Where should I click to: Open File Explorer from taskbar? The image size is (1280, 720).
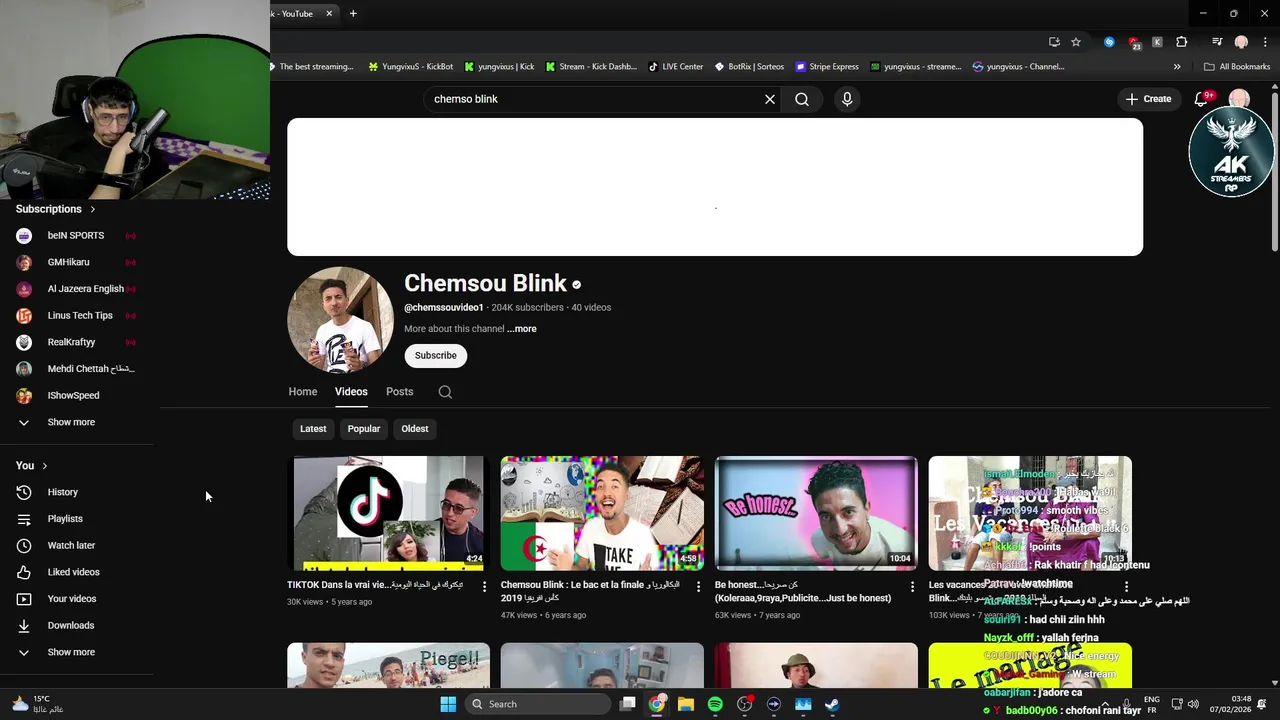pyautogui.click(x=686, y=704)
